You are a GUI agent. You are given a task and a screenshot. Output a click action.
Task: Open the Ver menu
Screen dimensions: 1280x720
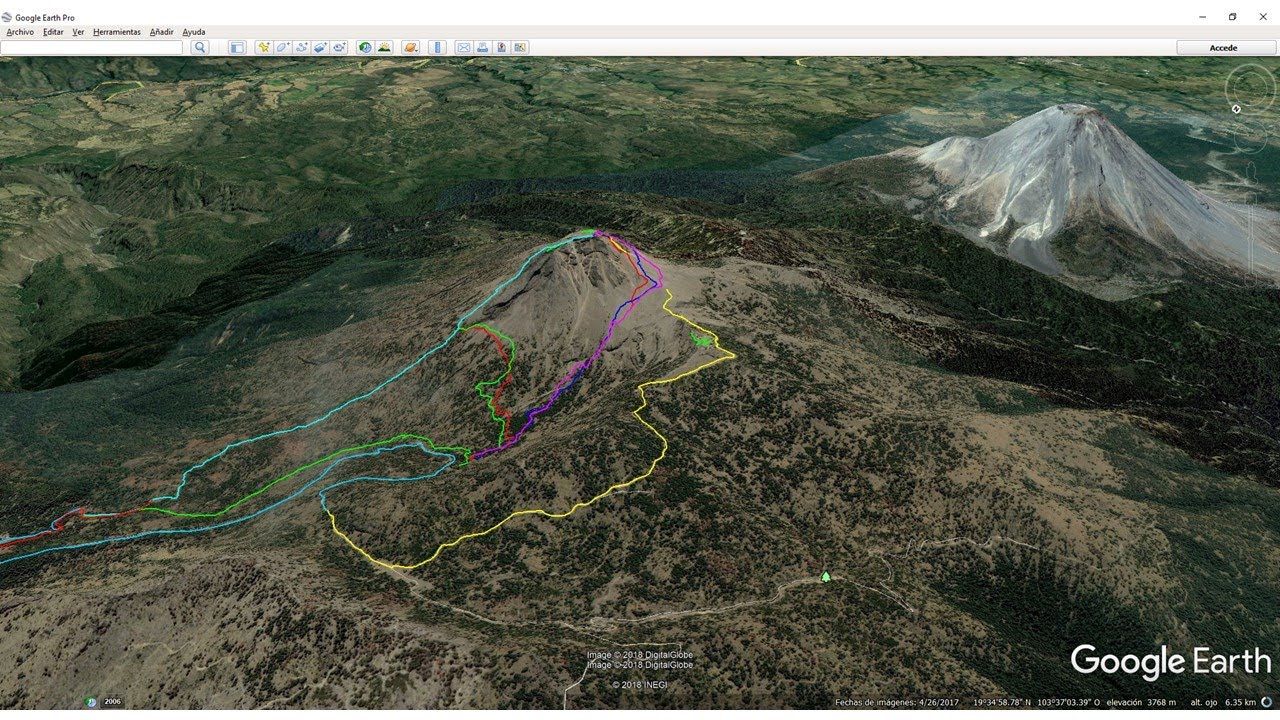78,32
